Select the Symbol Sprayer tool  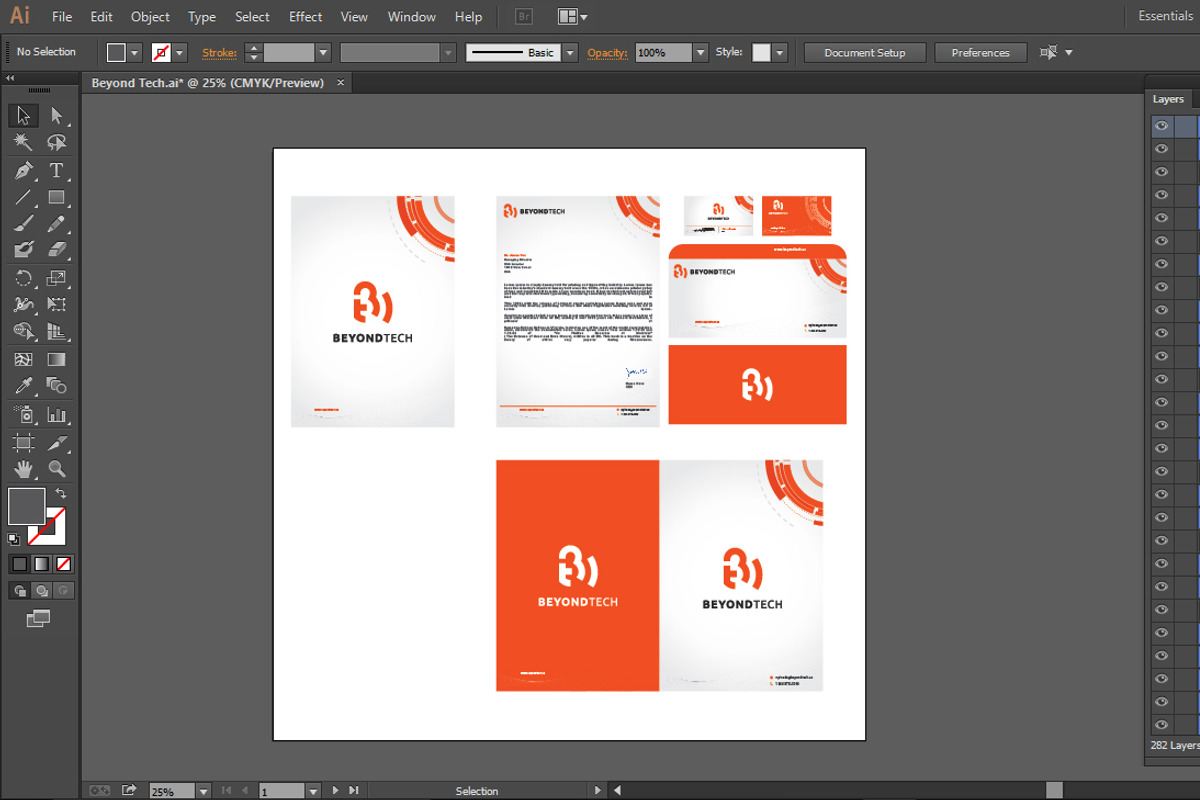[x=23, y=414]
